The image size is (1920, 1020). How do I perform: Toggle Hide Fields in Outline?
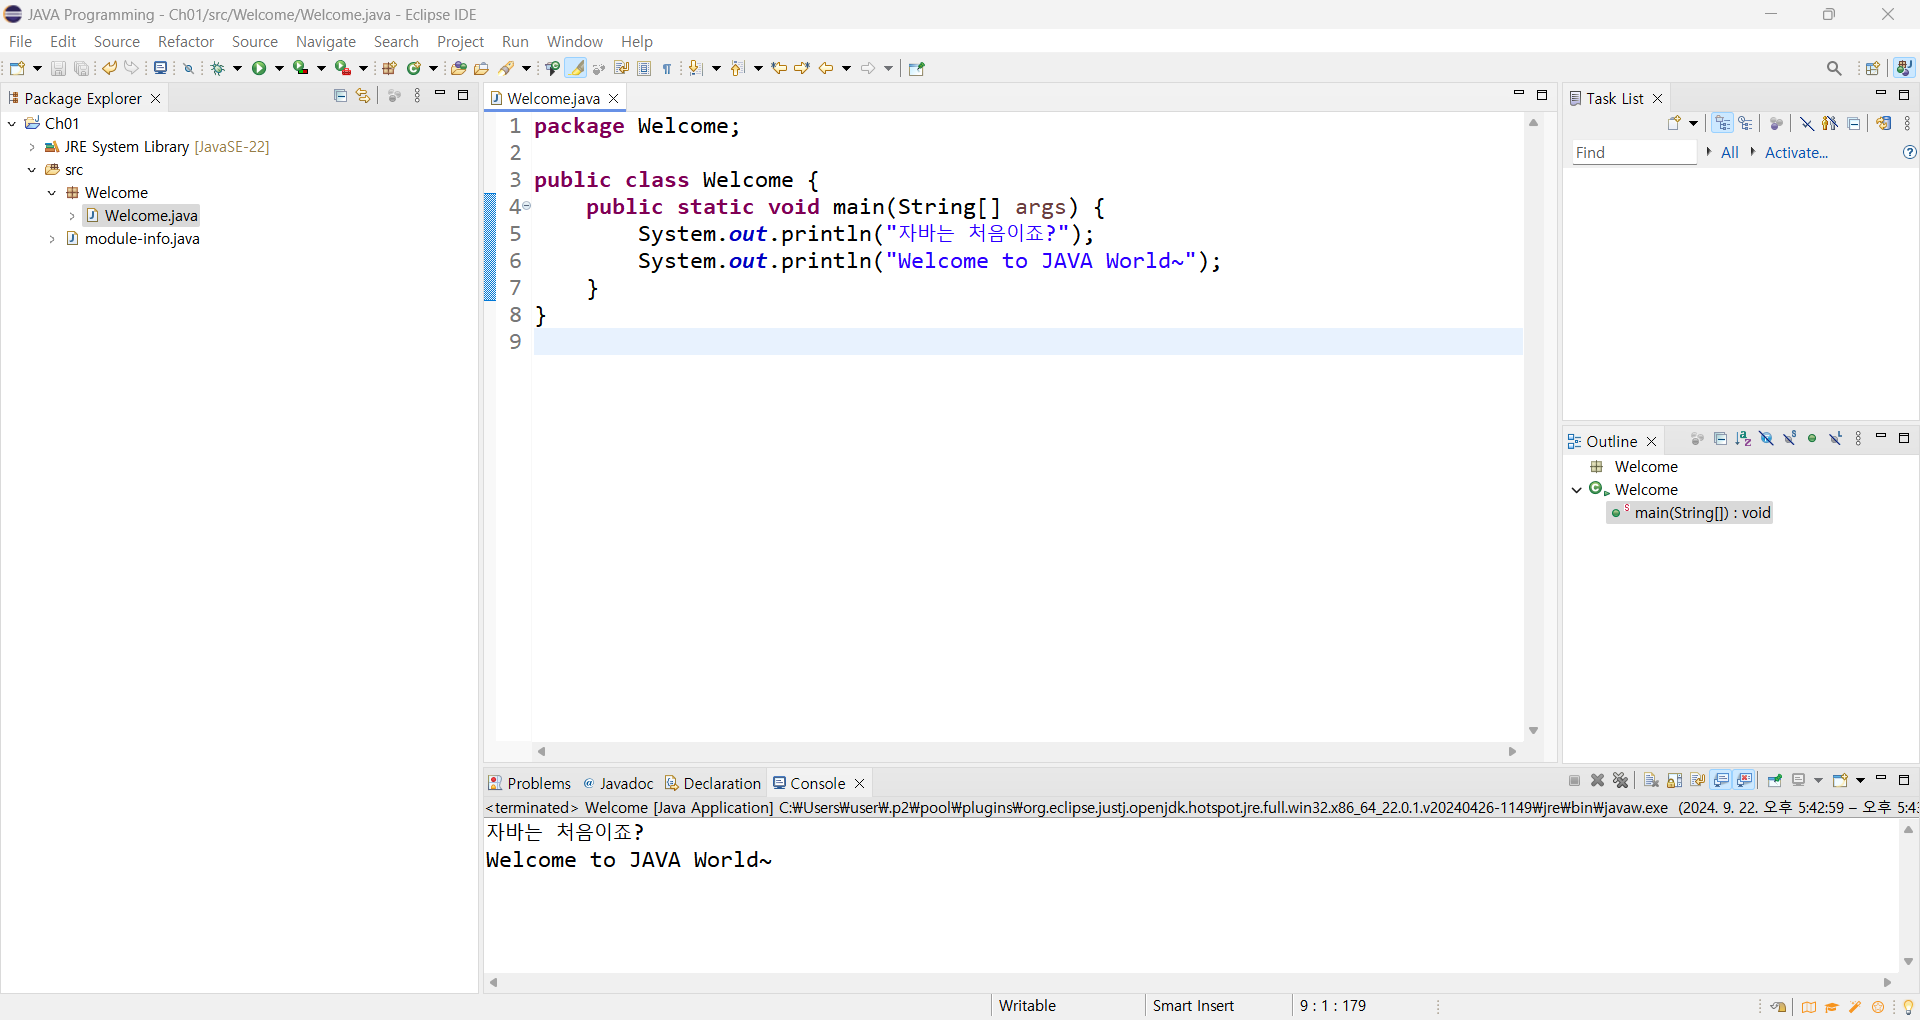tap(1767, 438)
